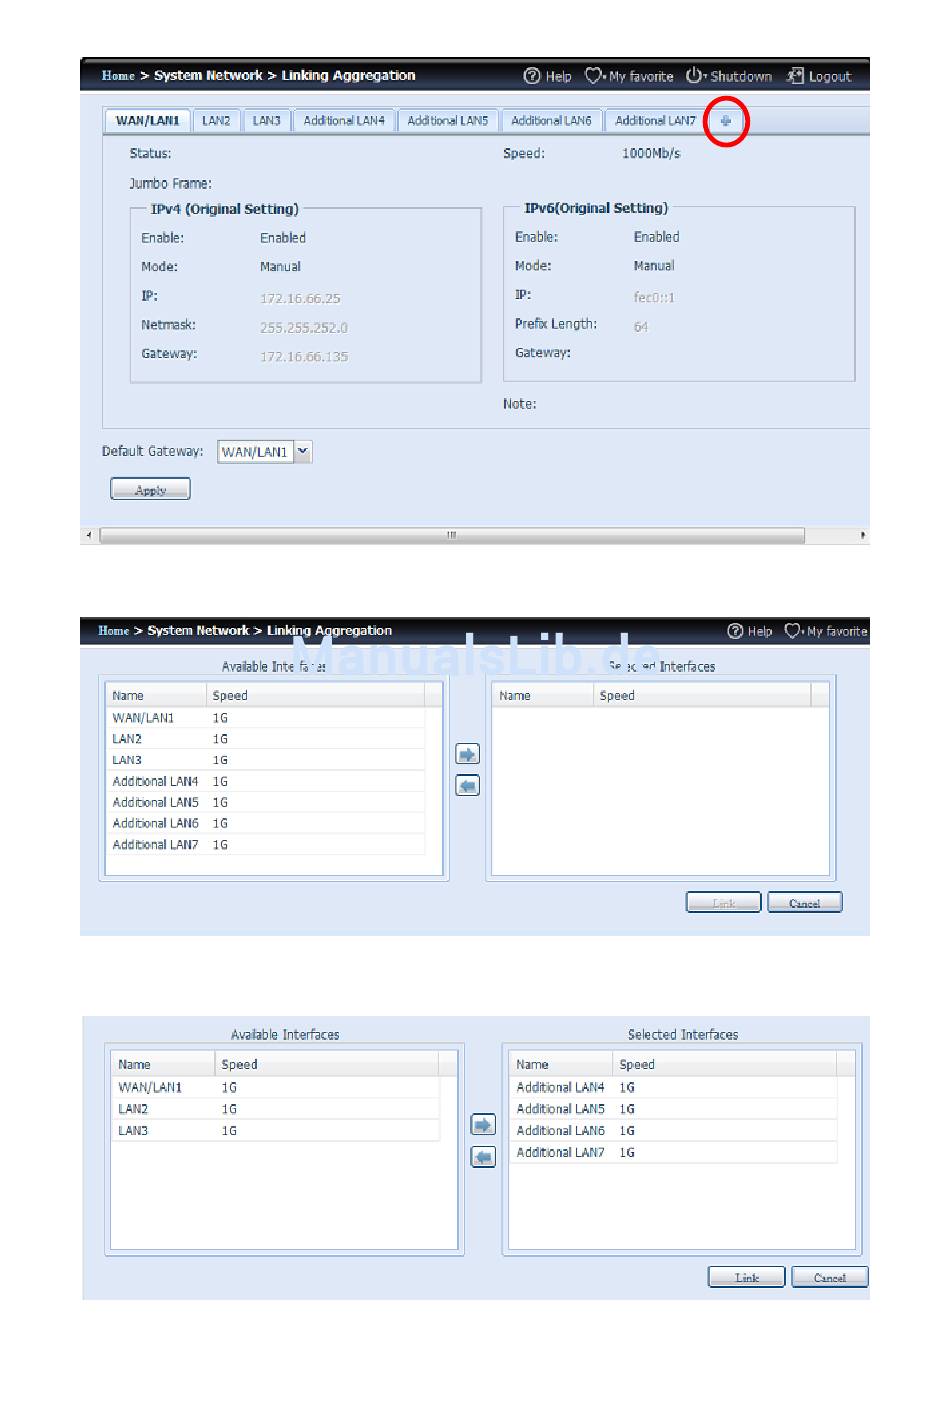Image resolution: width=950 pixels, height=1419 pixels.
Task: Switch to the LAN2 tab
Action: tap(216, 121)
